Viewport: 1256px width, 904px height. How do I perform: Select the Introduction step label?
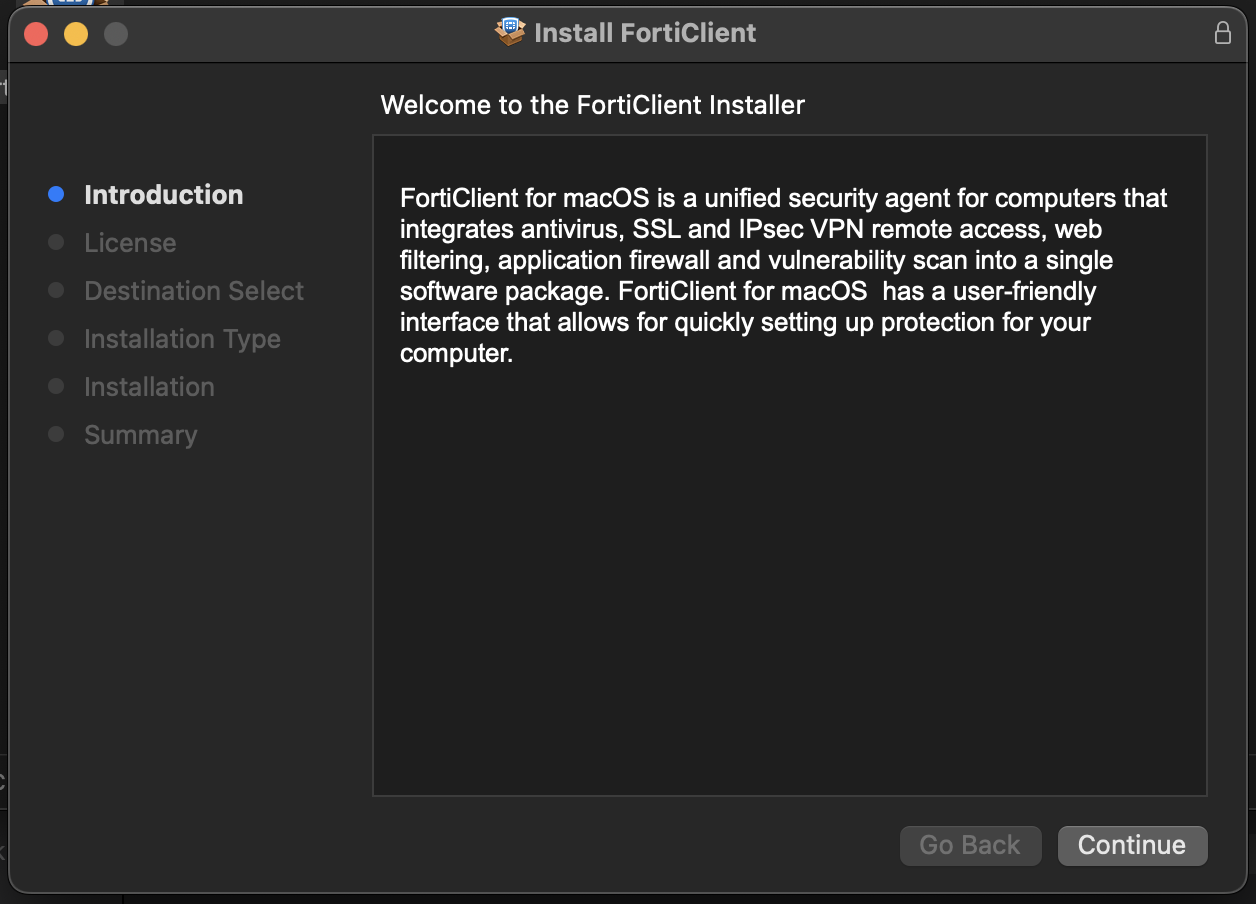(163, 195)
